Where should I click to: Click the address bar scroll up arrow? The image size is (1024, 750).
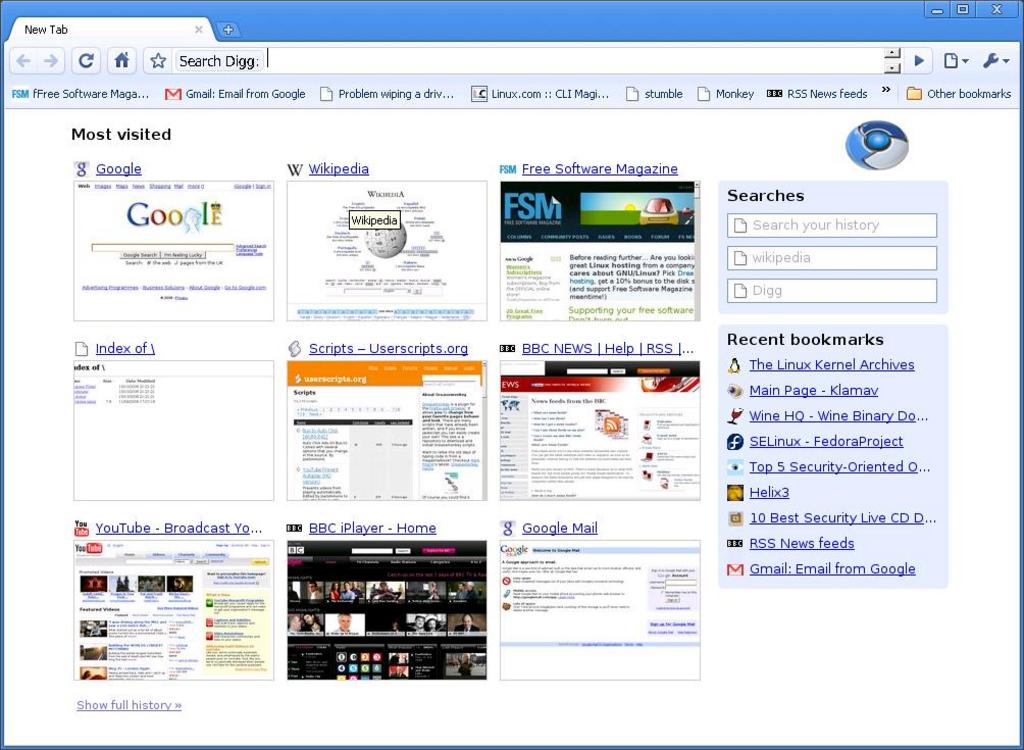click(x=892, y=54)
